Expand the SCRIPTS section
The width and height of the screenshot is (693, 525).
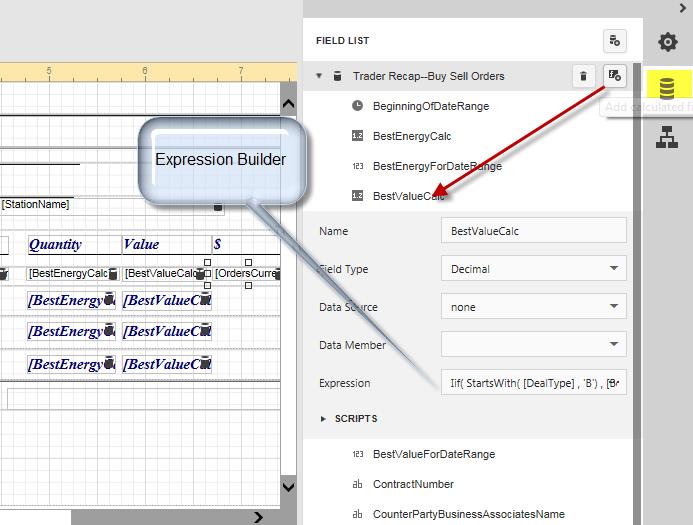(323, 419)
